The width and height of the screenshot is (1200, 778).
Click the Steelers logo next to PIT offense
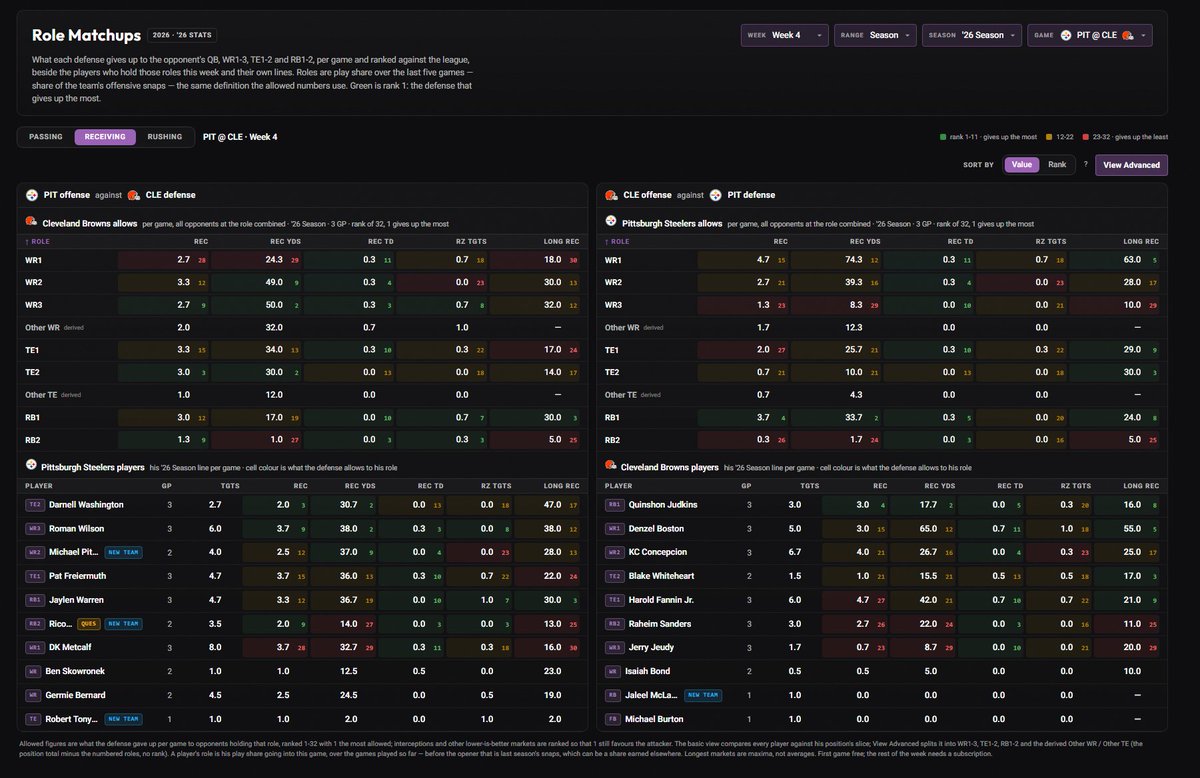click(31, 195)
